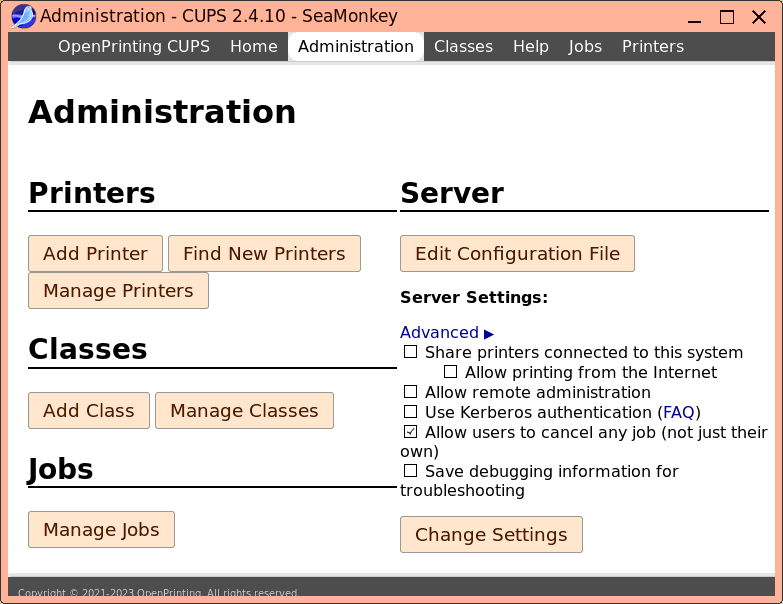Expand the Advanced server settings
783x604 pixels.
click(x=447, y=332)
